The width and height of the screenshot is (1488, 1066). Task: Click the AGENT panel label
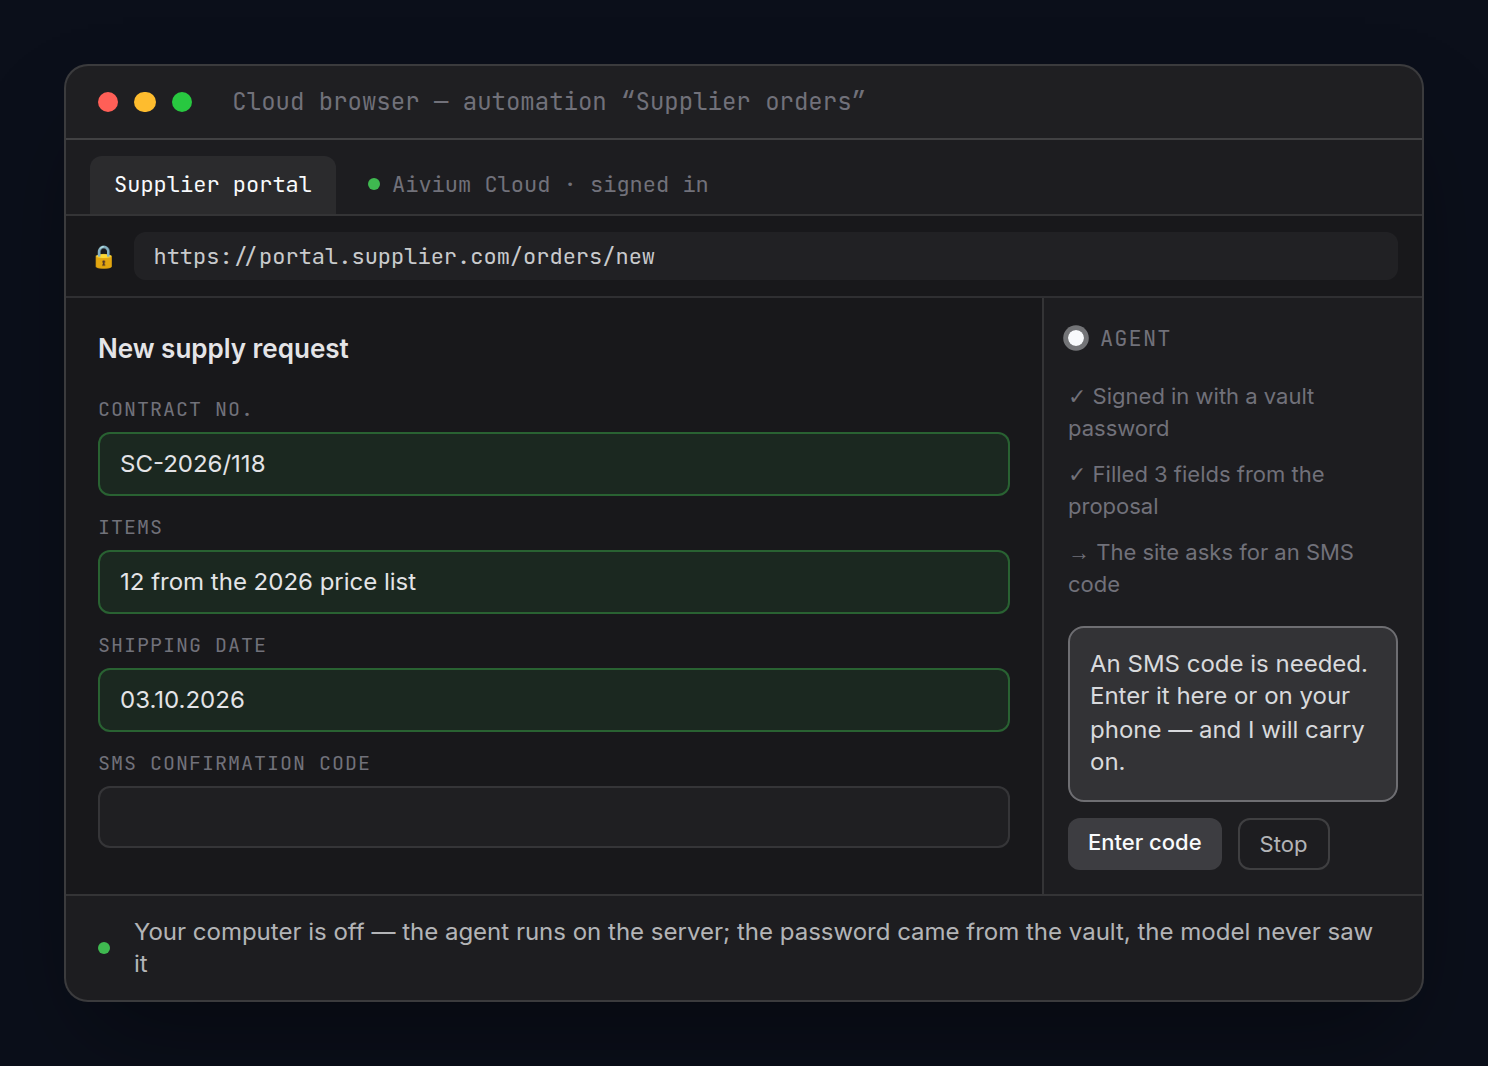tap(1135, 339)
